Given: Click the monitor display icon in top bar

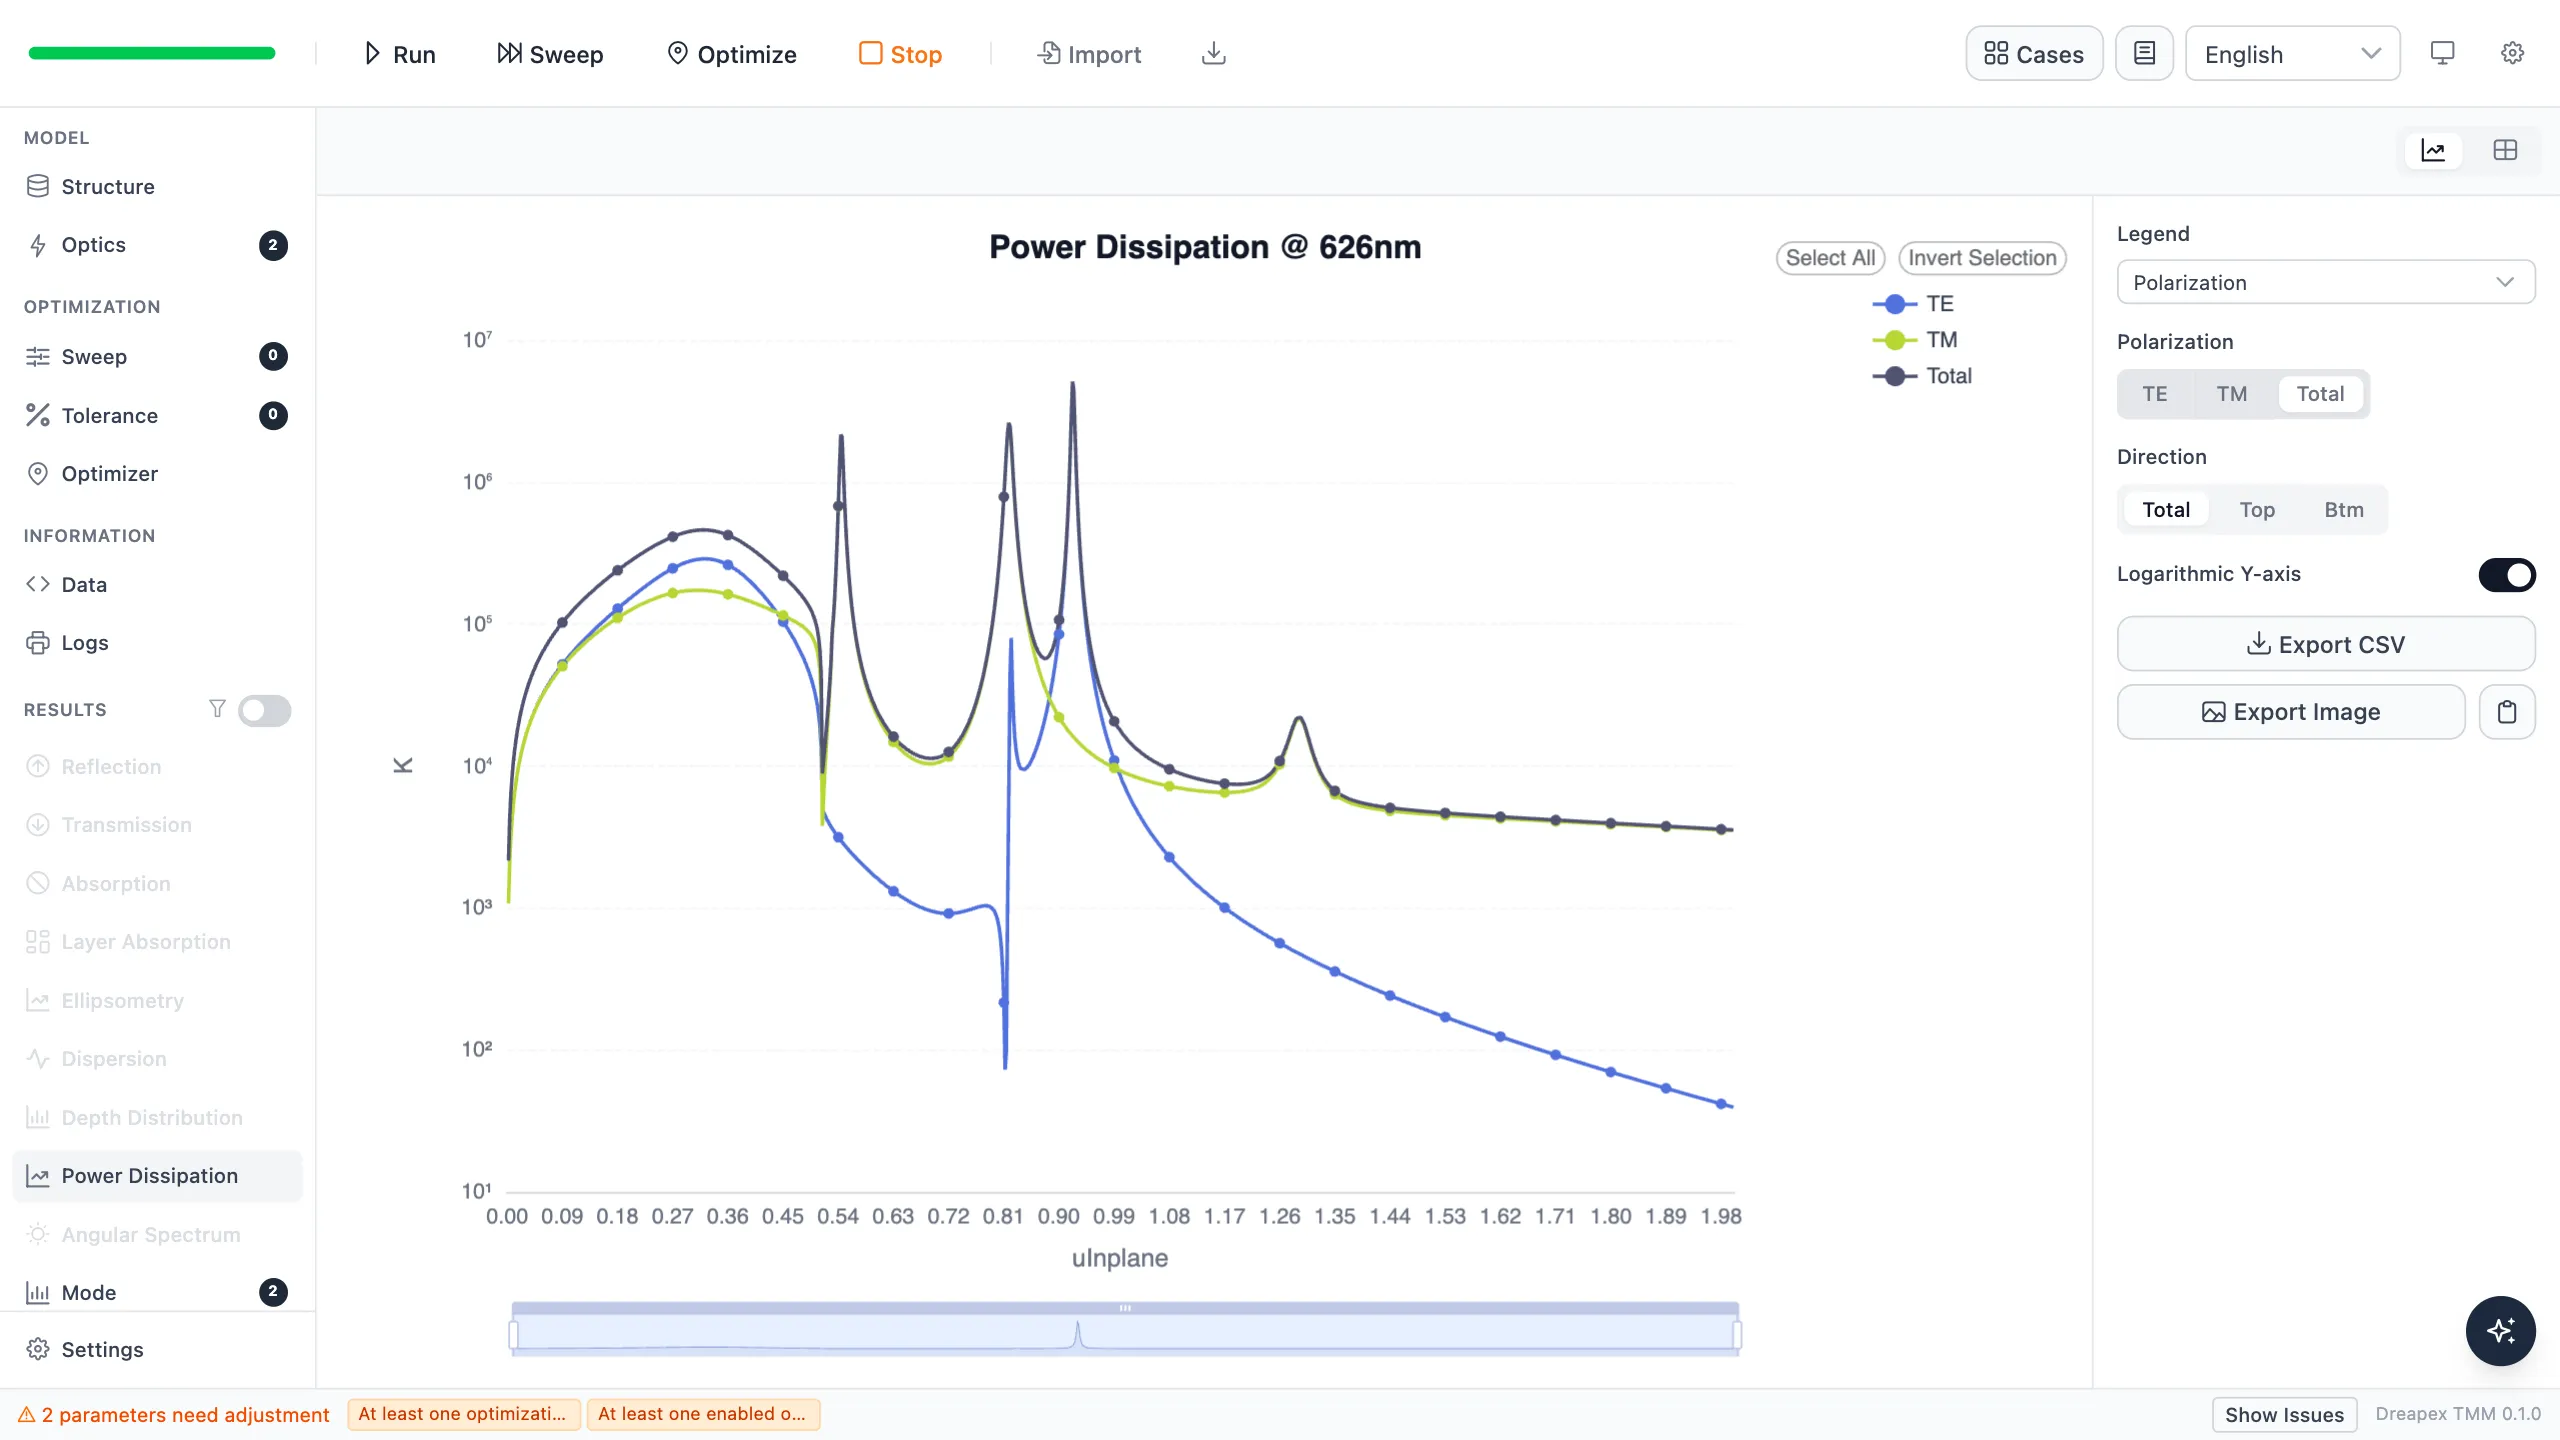Looking at the screenshot, I should click(2442, 54).
